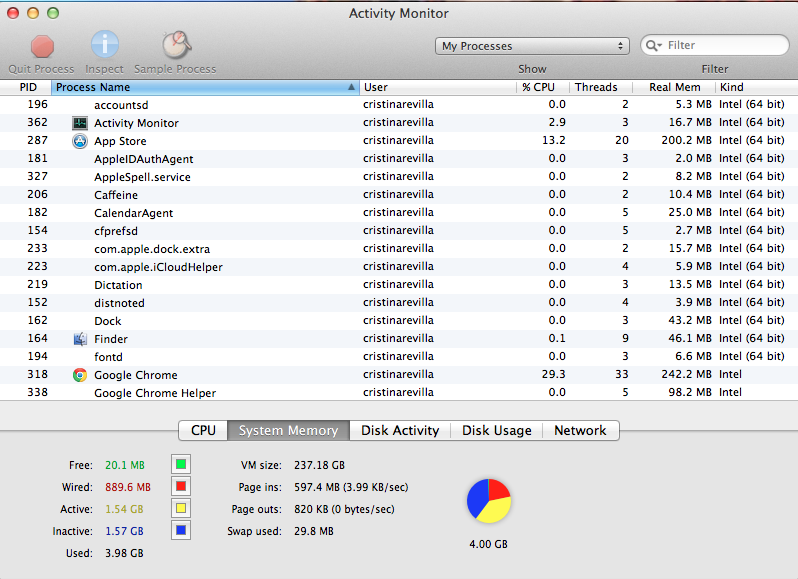Select the com.apple.dock.extra process row
This screenshot has width=798, height=579.
point(399,249)
